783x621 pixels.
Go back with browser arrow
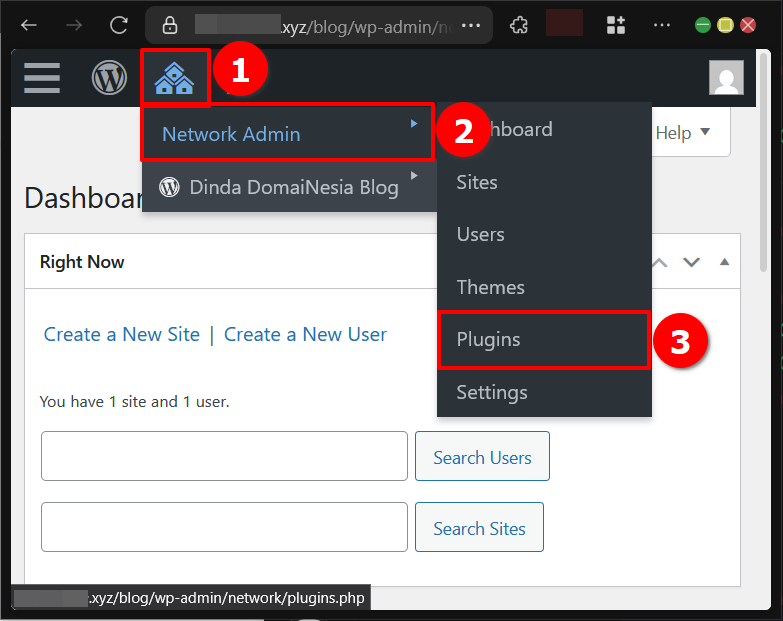[x=29, y=25]
